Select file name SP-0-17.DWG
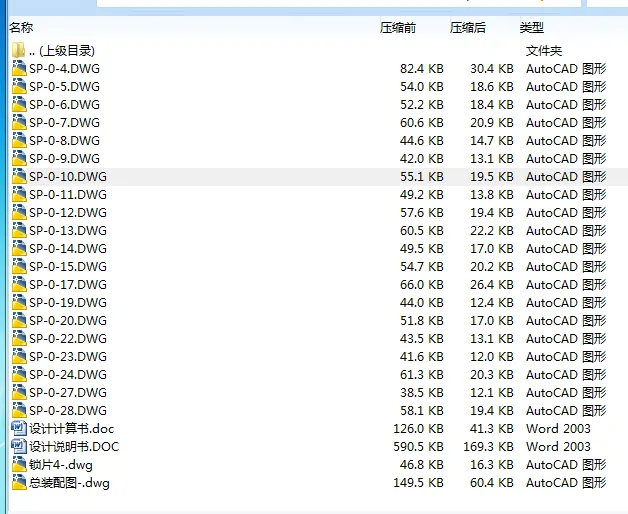Image resolution: width=628 pixels, height=514 pixels. click(68, 285)
